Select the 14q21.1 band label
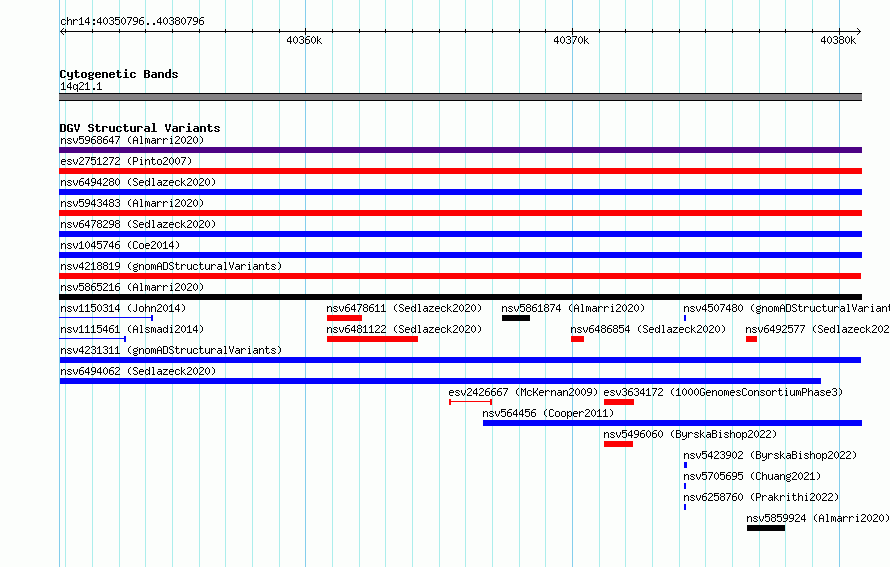890x567 pixels. [81, 86]
